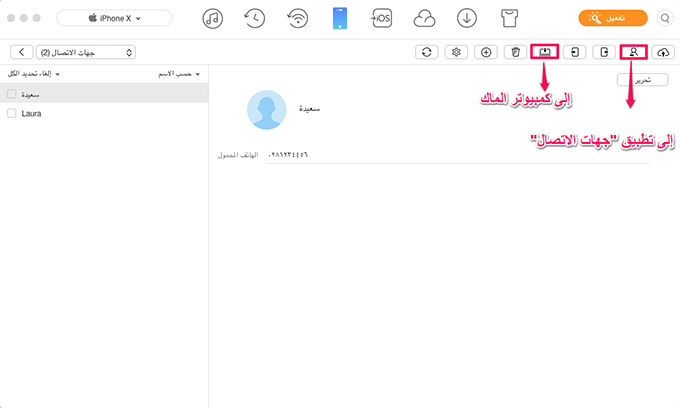
Task: Send contacts to Mac computer icon
Action: (x=545, y=52)
